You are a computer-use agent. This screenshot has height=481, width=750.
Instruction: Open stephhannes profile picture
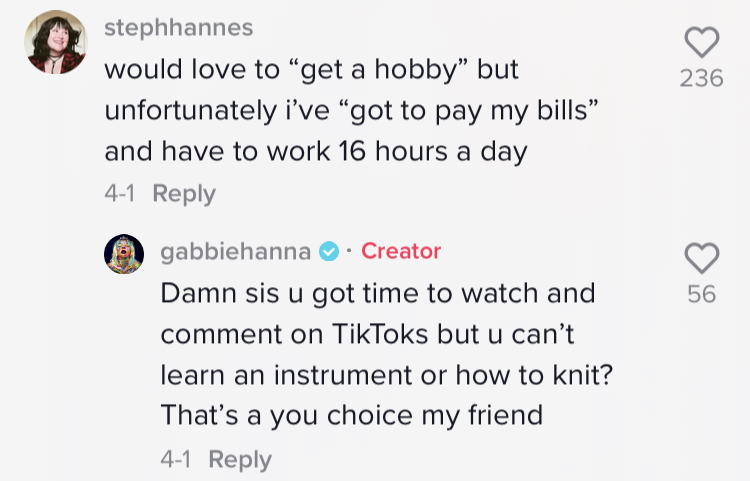pyautogui.click(x=55, y=42)
